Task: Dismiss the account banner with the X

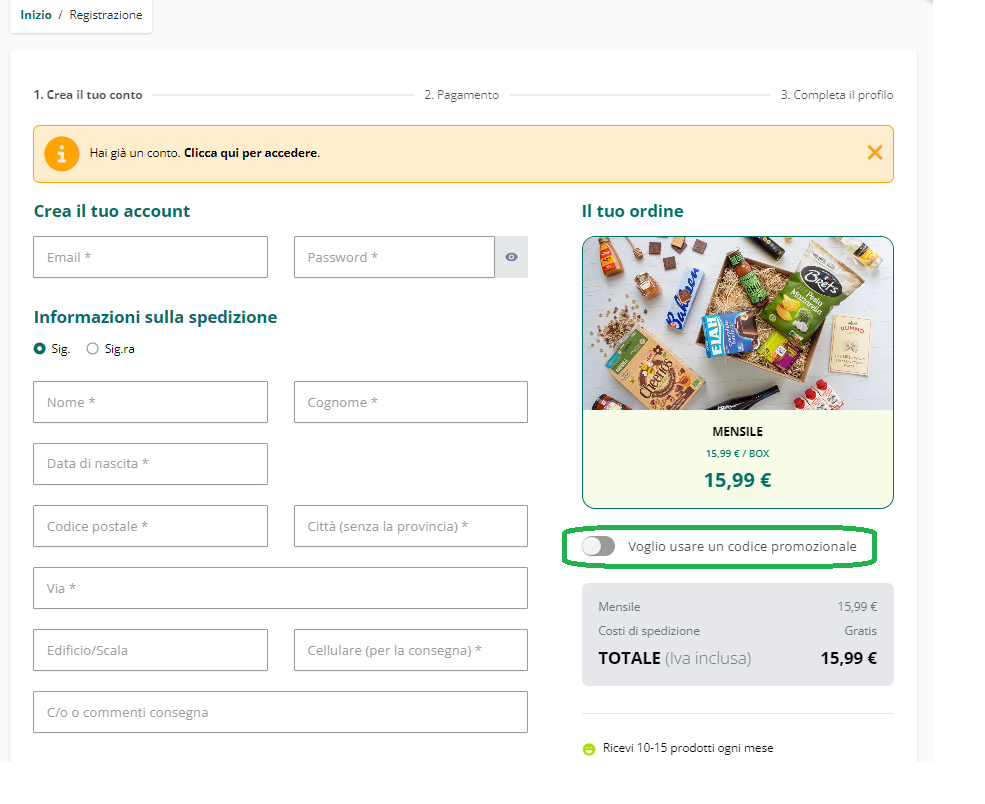Action: click(874, 153)
